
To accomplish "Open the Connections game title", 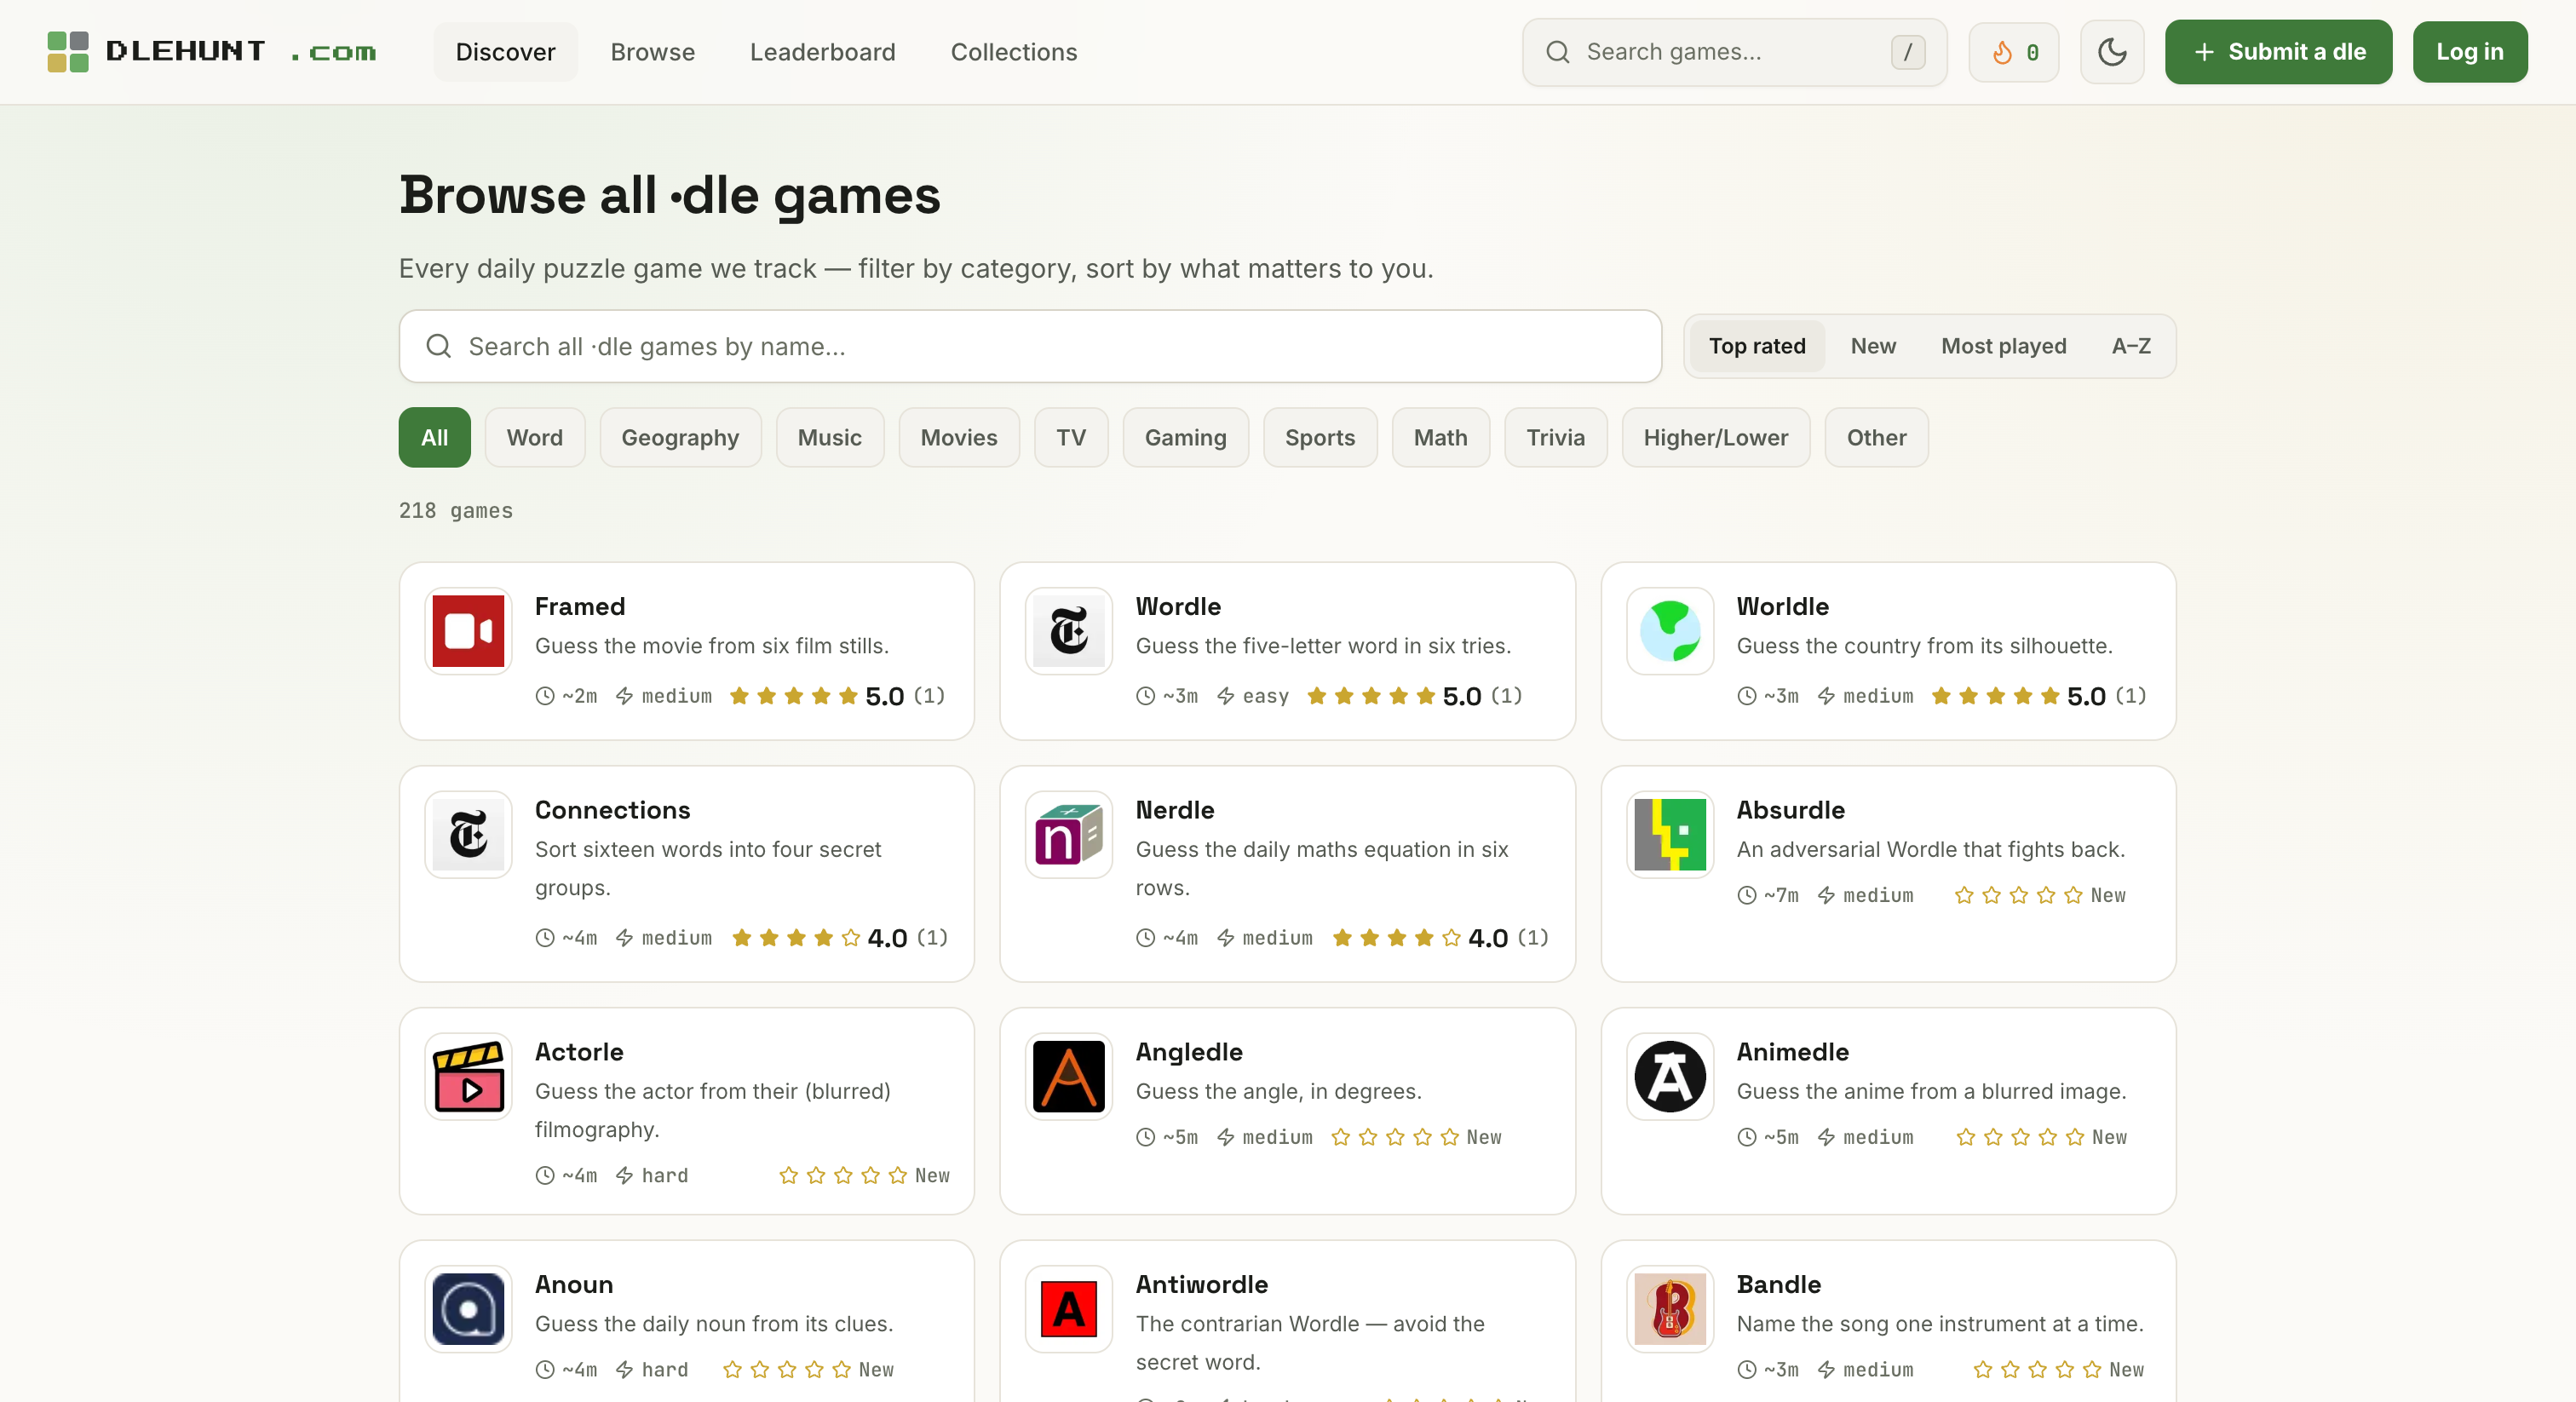I will (x=612, y=809).
